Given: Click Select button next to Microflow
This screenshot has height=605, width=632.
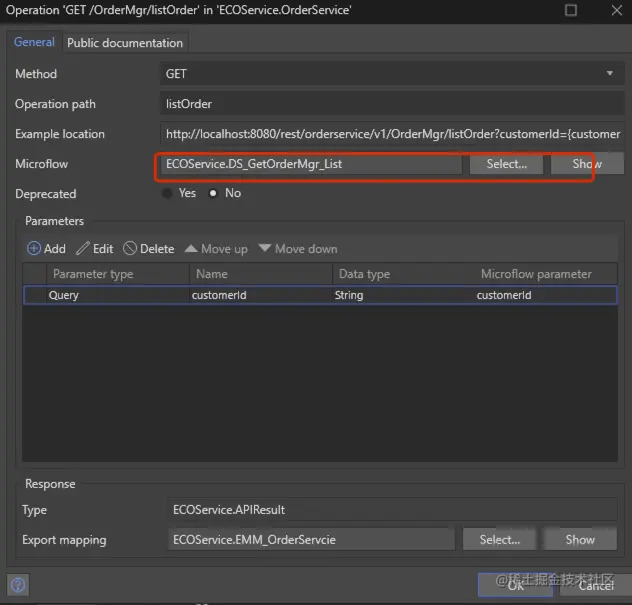Looking at the screenshot, I should coord(506,164).
